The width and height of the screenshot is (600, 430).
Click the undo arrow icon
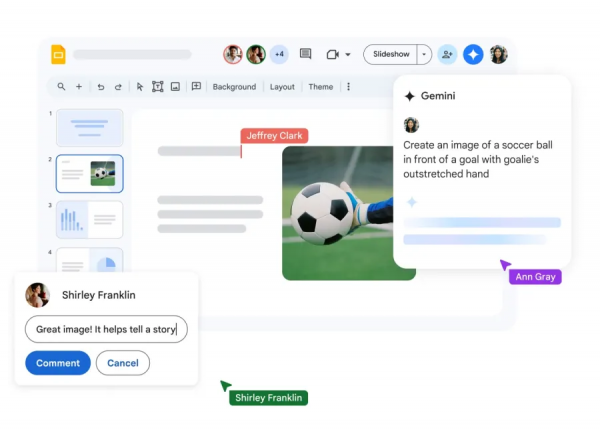(x=101, y=87)
